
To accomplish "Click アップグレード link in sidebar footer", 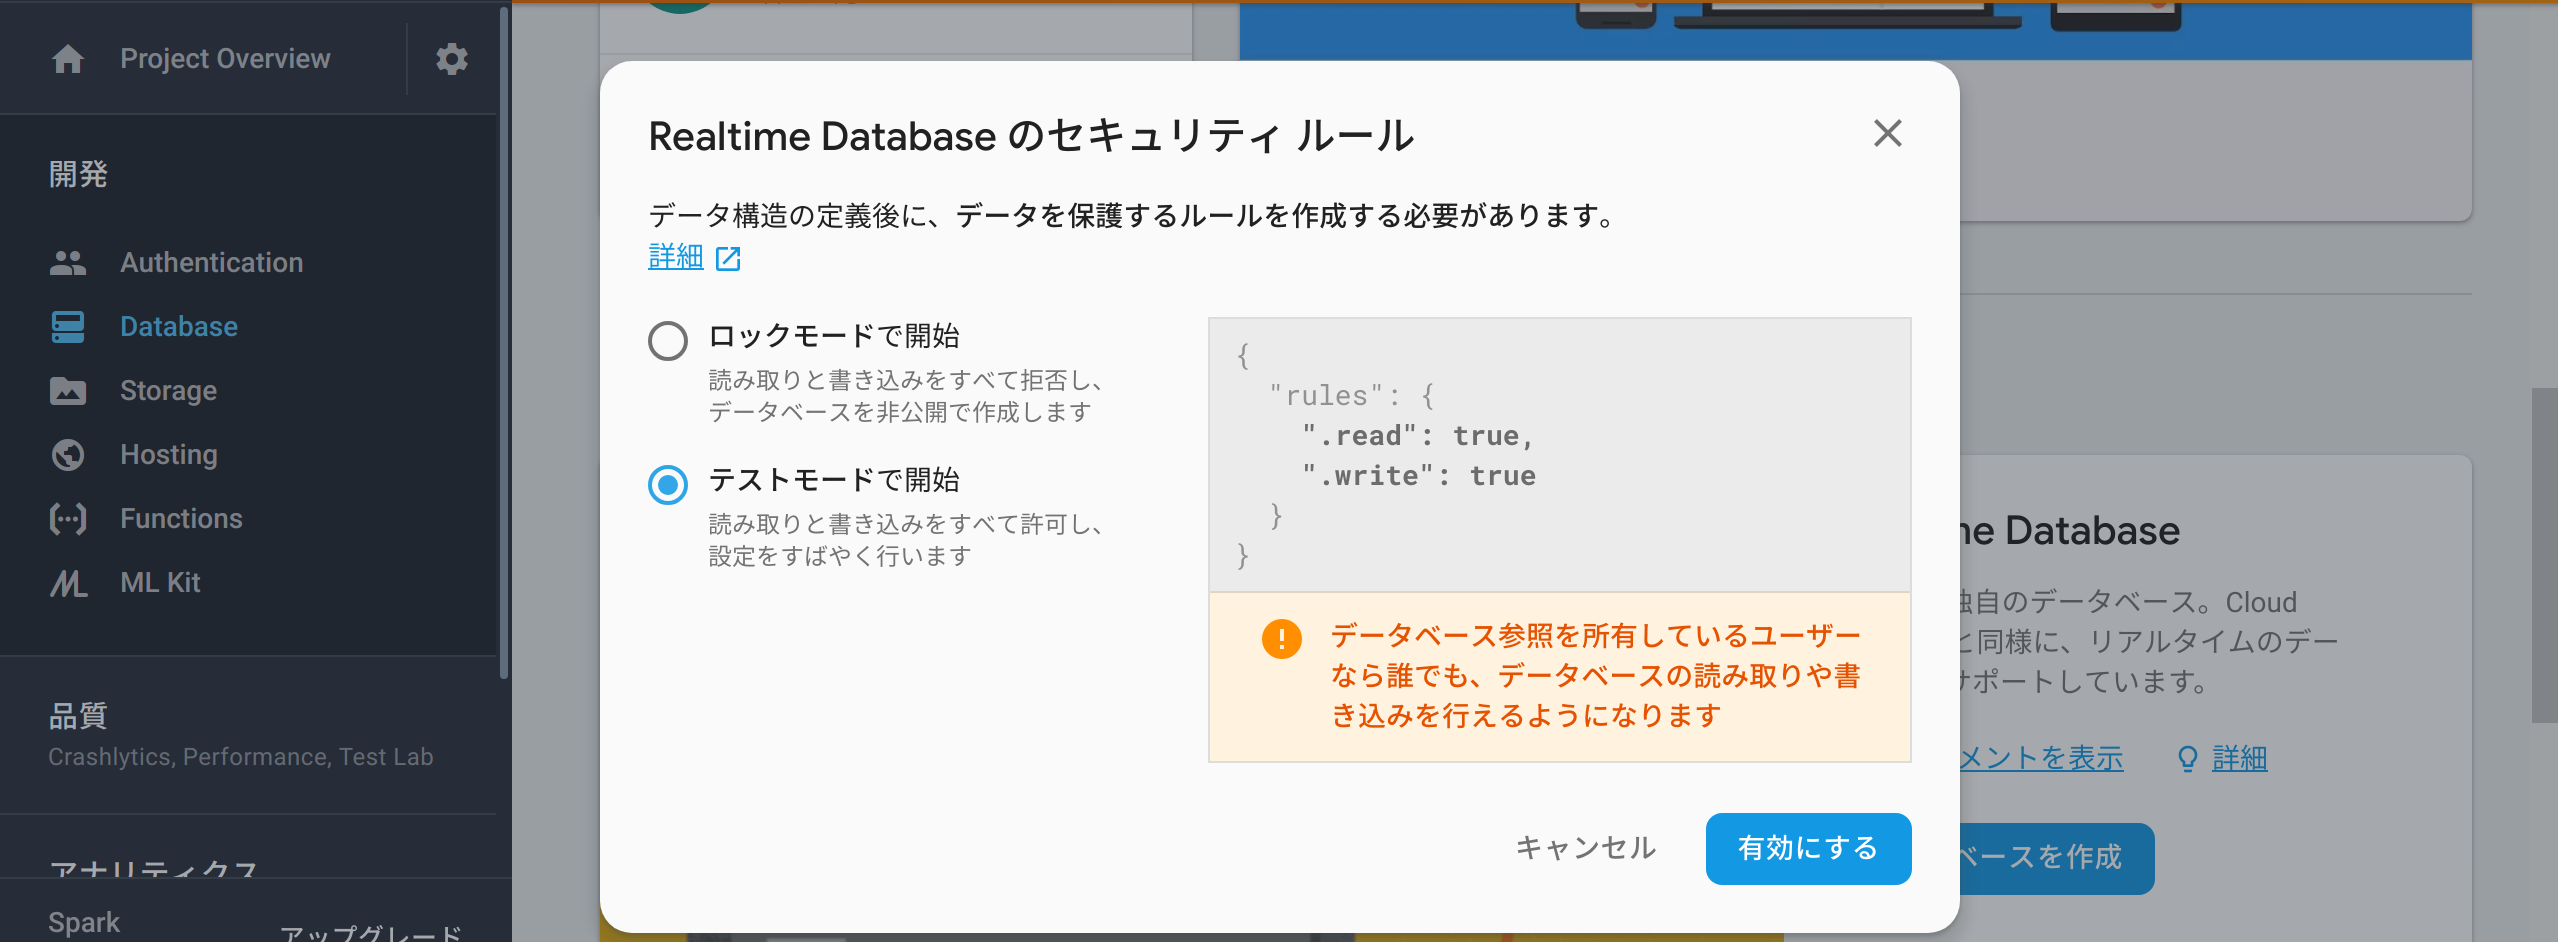I will pos(370,932).
